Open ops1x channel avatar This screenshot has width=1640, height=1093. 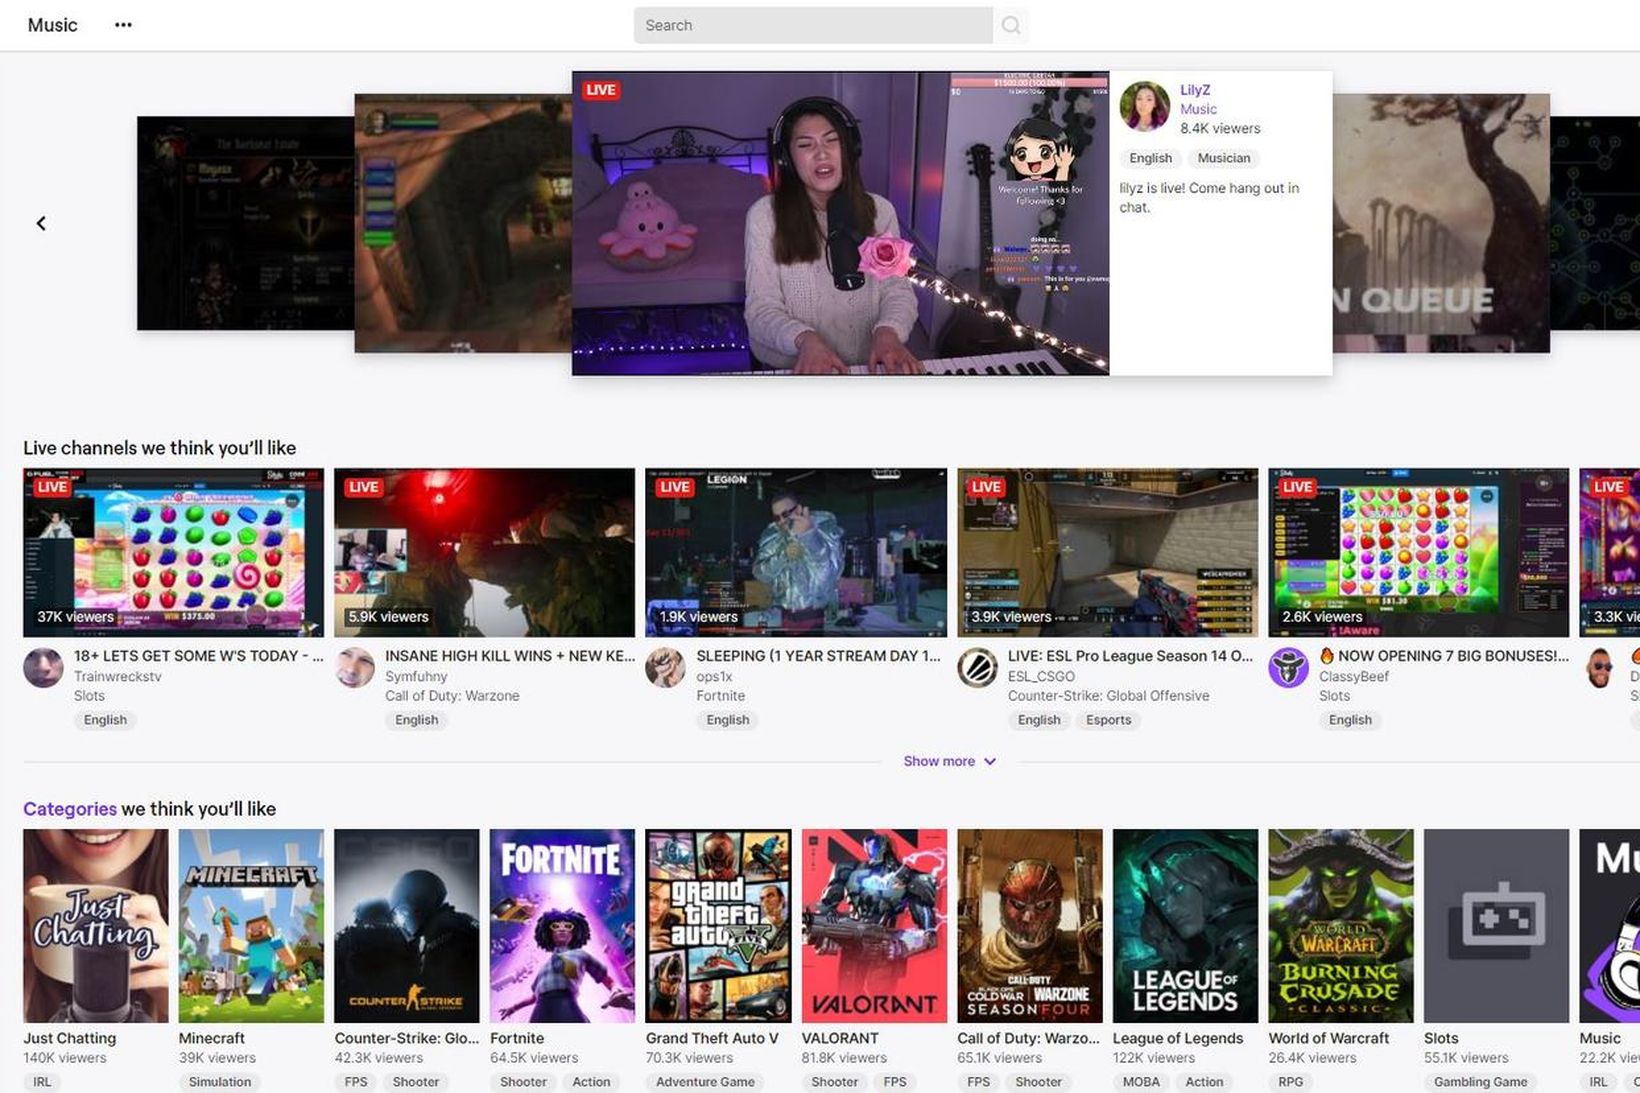[665, 667]
